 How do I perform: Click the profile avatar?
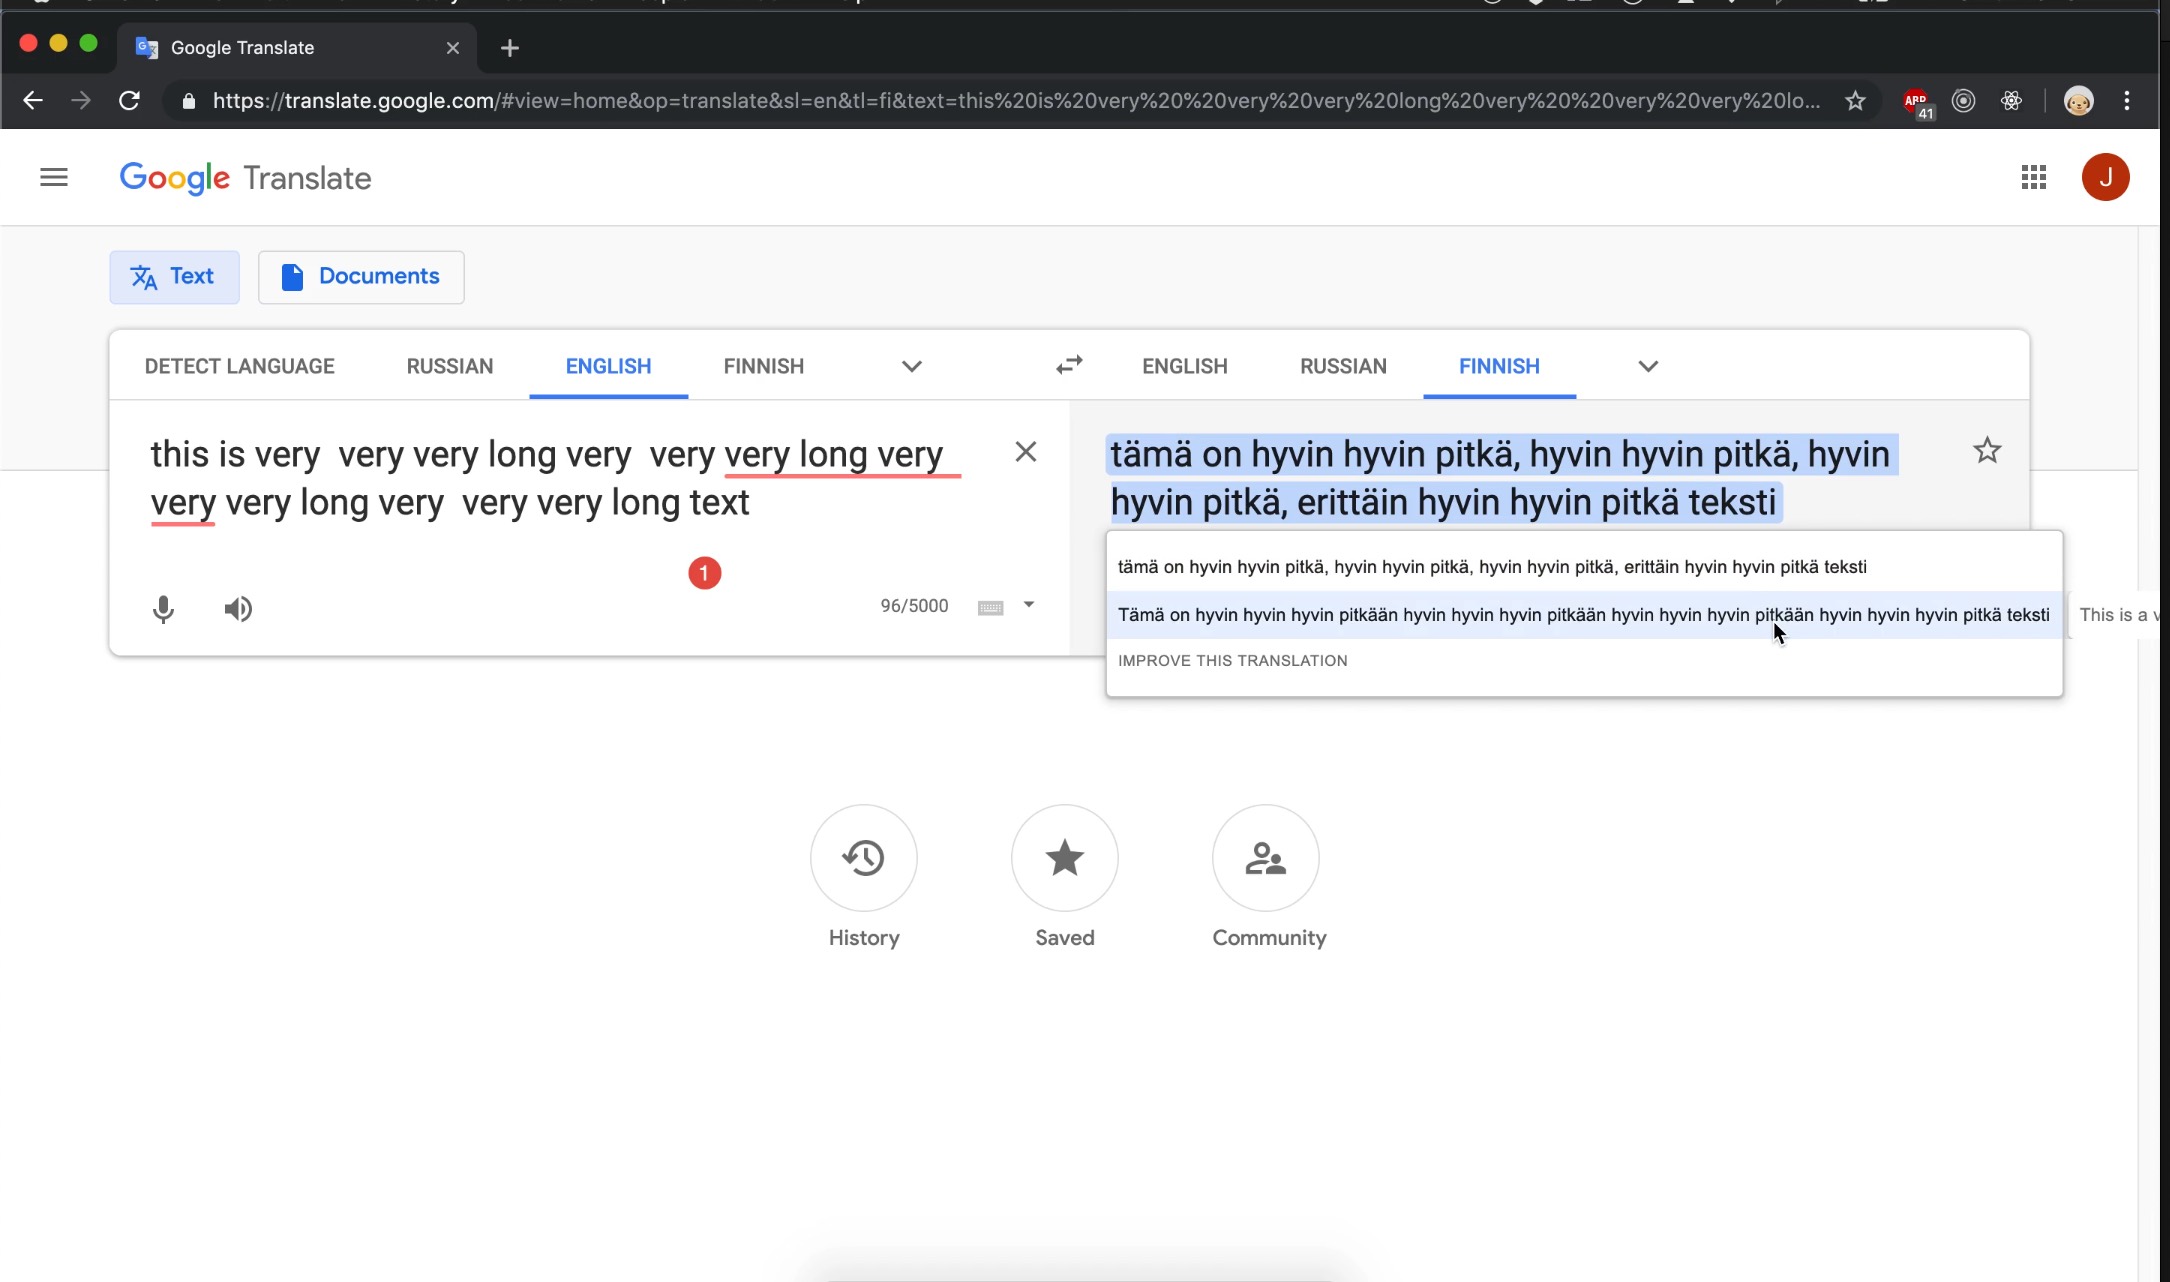[x=2106, y=177]
